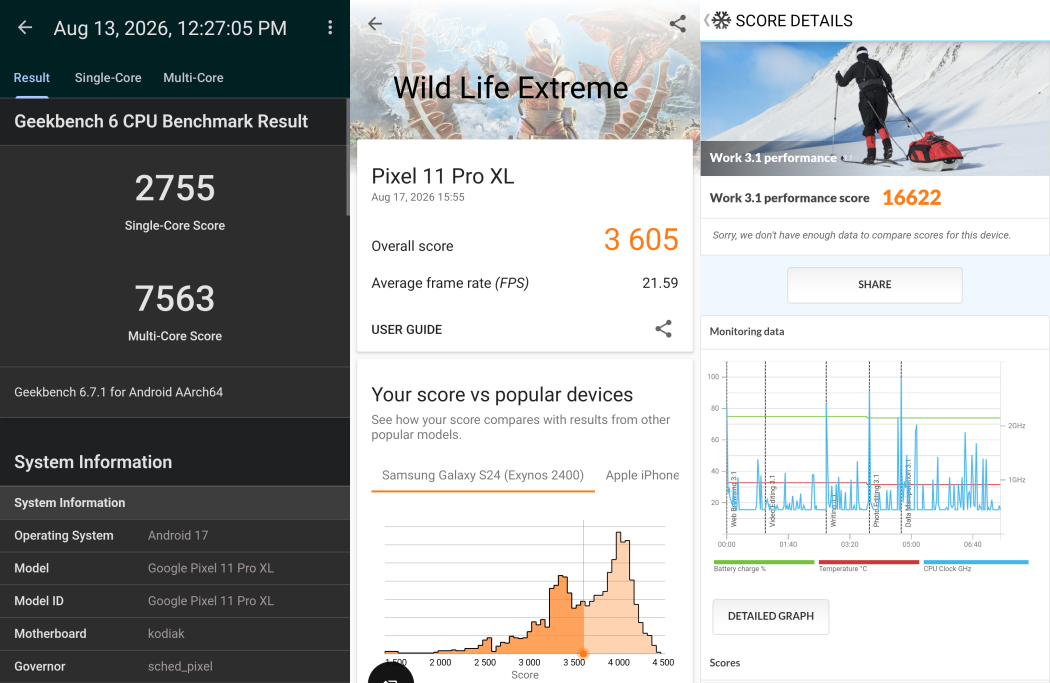Share score via icon beside USER GUIDE

click(x=663, y=329)
